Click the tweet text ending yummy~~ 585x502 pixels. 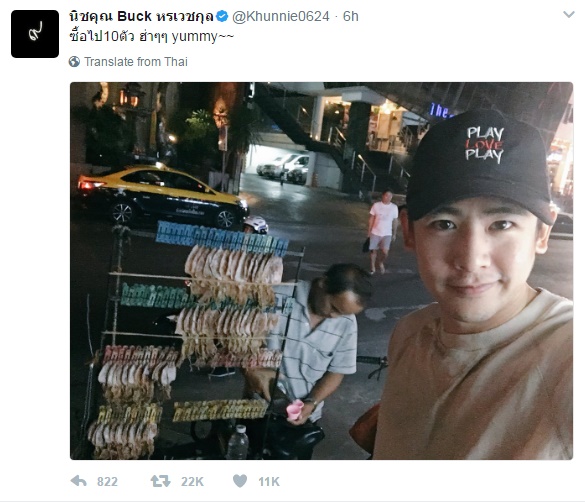(151, 37)
